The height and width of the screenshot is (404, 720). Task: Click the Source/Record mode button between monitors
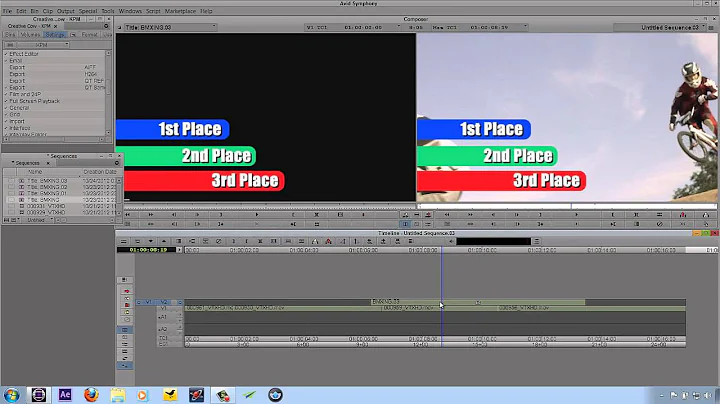(x=405, y=224)
